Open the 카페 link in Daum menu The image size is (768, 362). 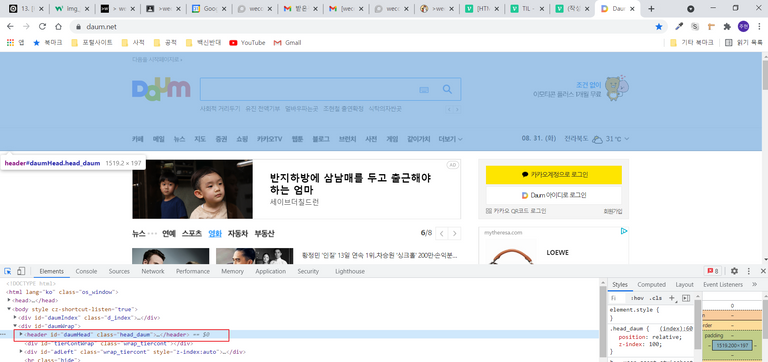pos(138,139)
